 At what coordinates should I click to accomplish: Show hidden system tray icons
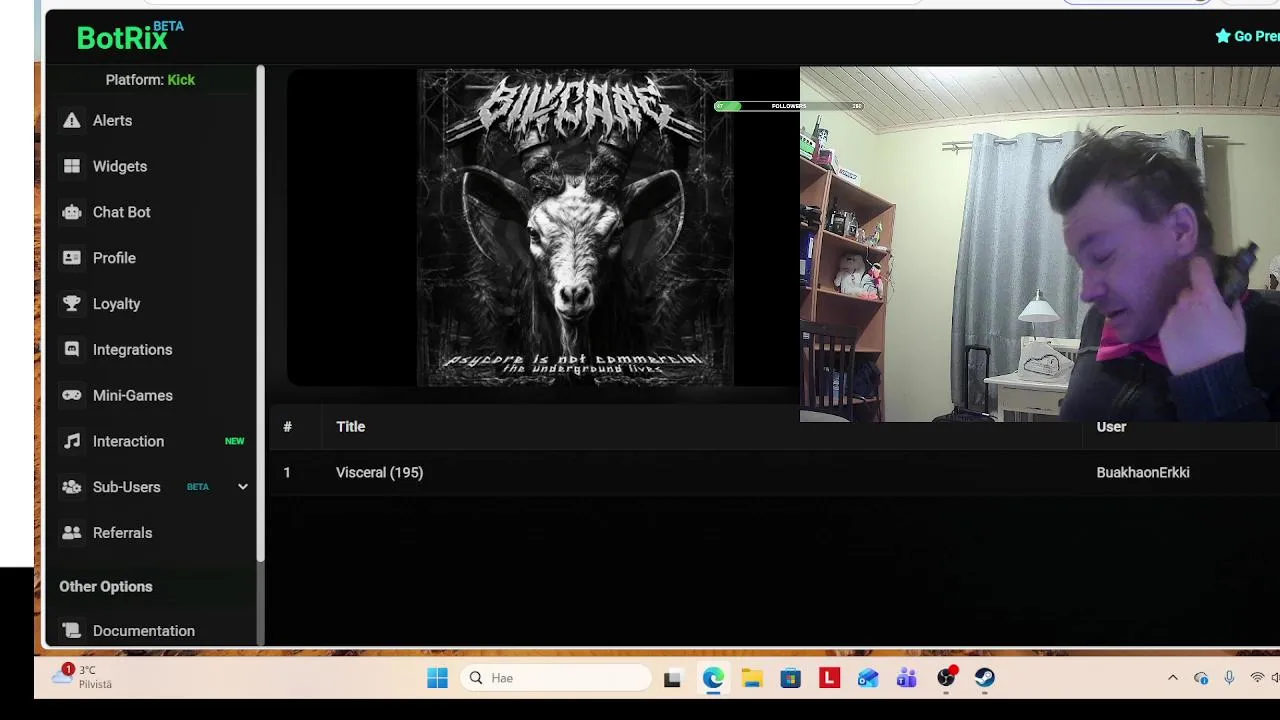(1173, 678)
